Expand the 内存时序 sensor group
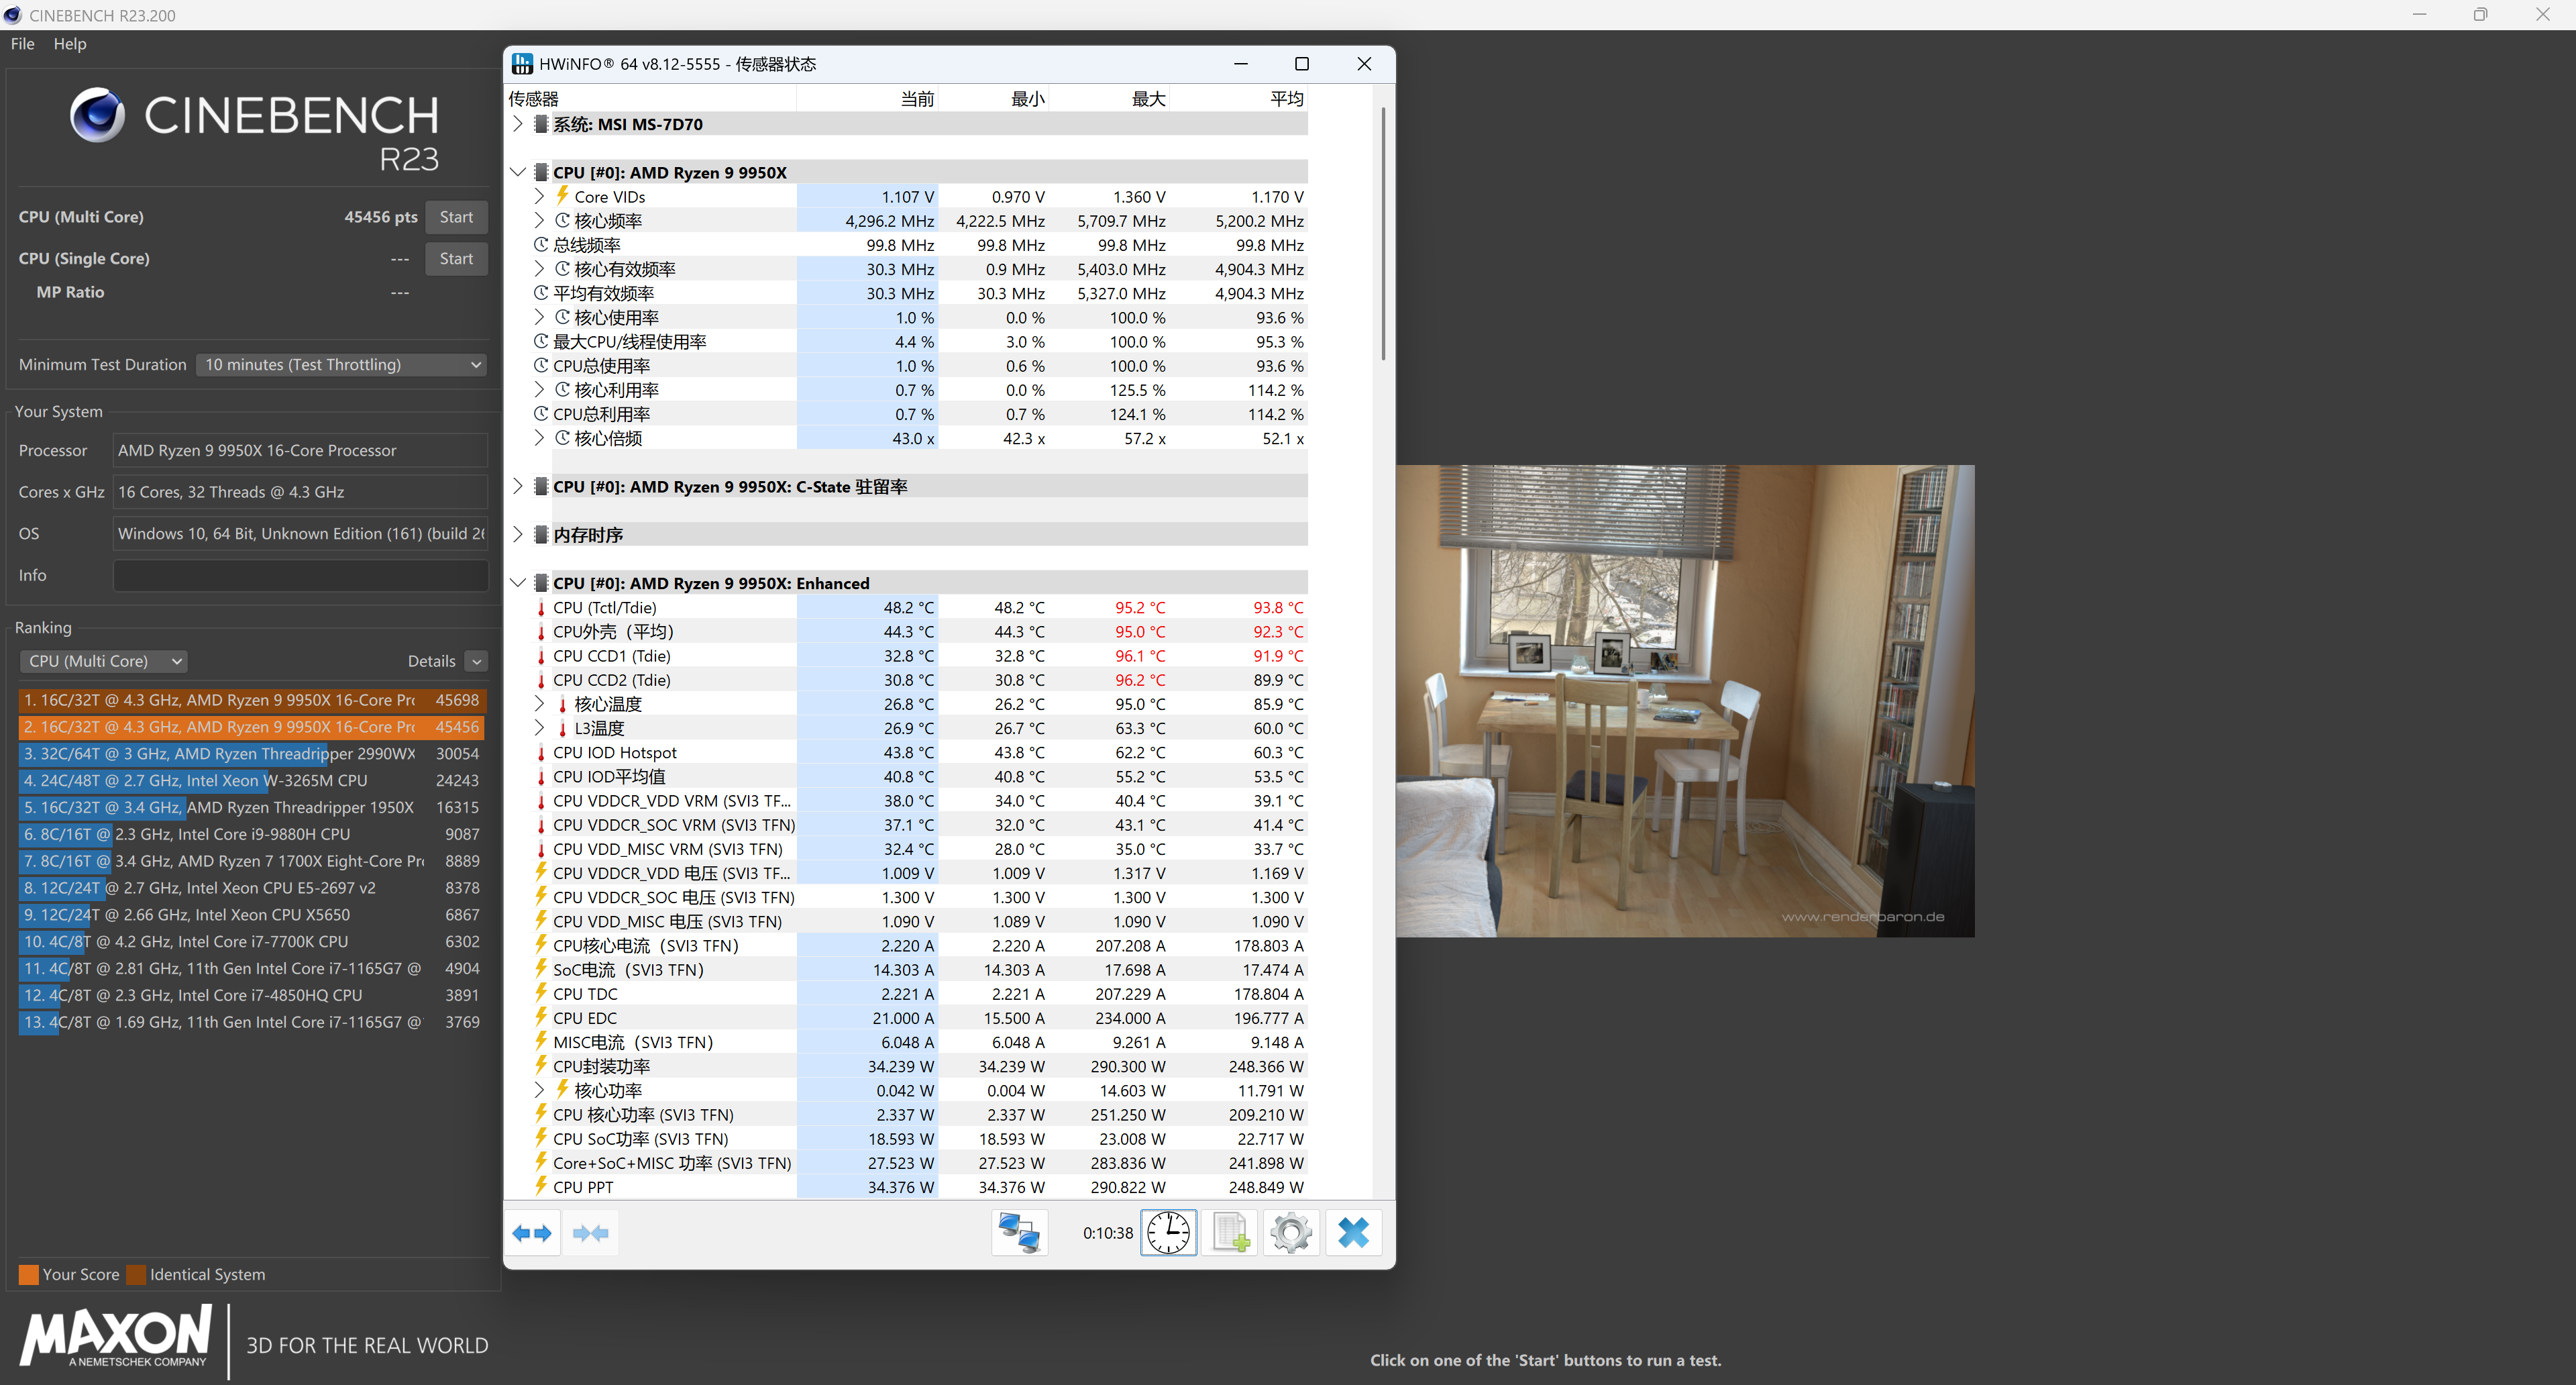 517,535
